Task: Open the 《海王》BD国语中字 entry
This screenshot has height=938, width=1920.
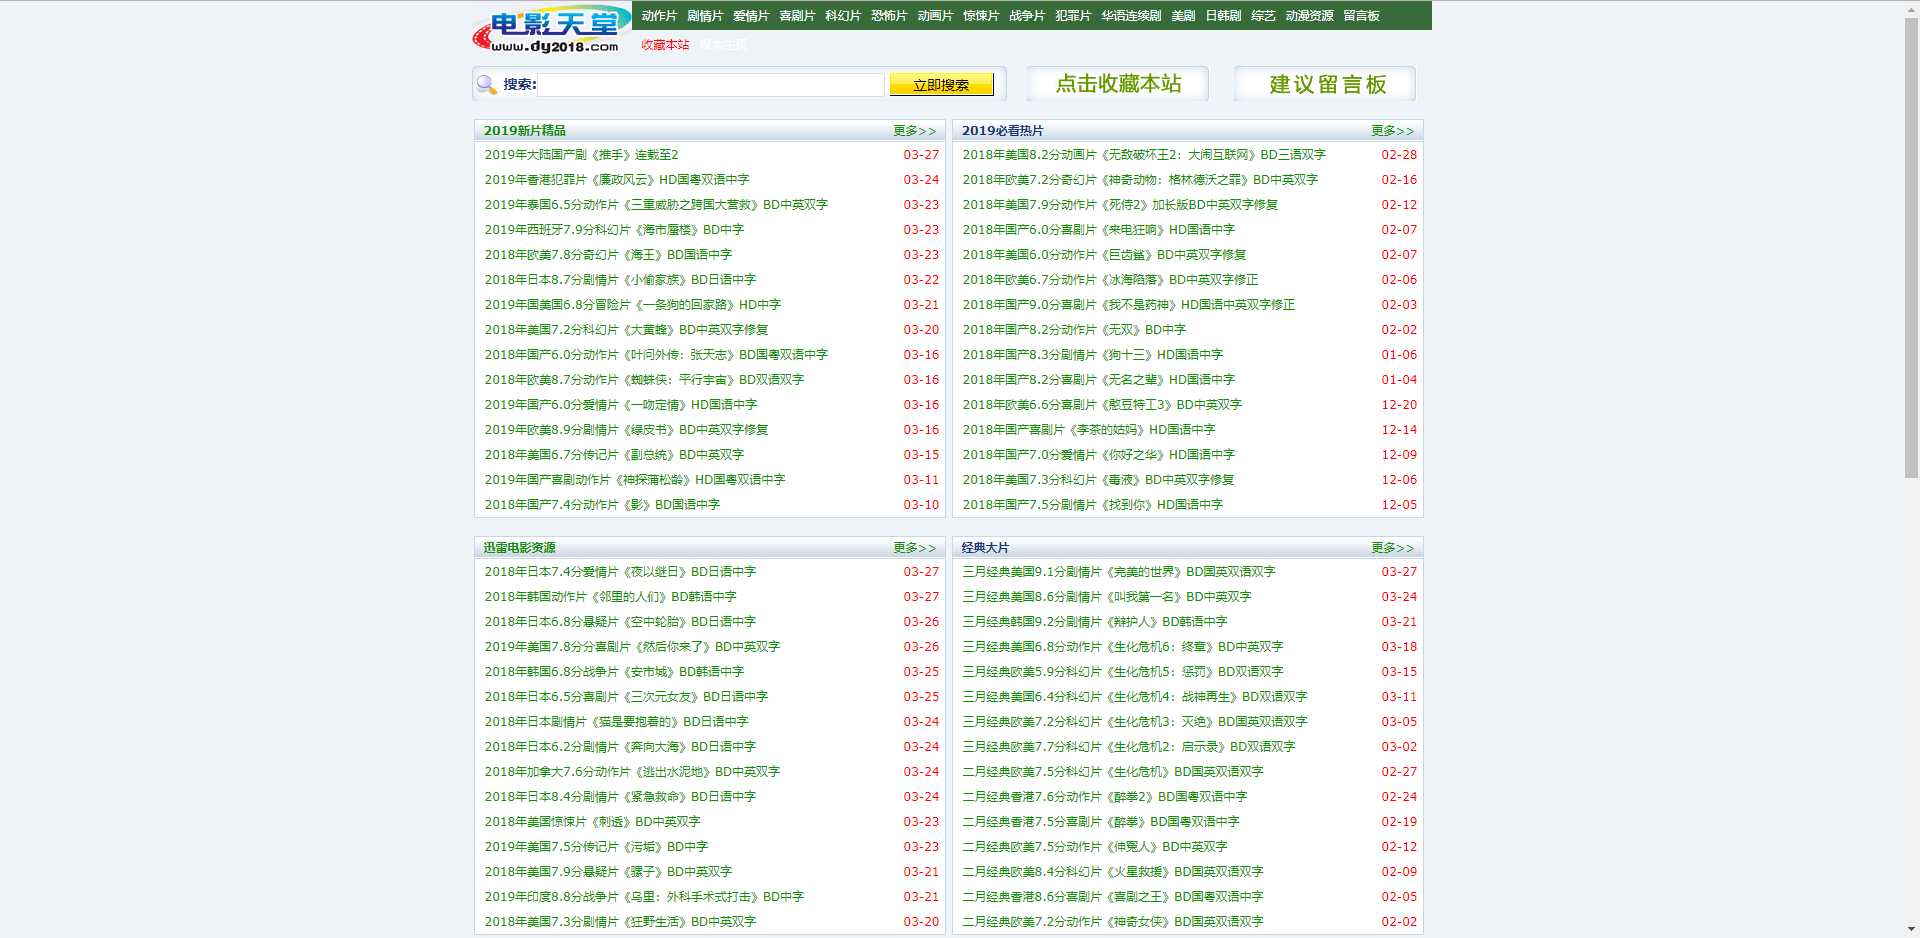Action: tap(608, 255)
